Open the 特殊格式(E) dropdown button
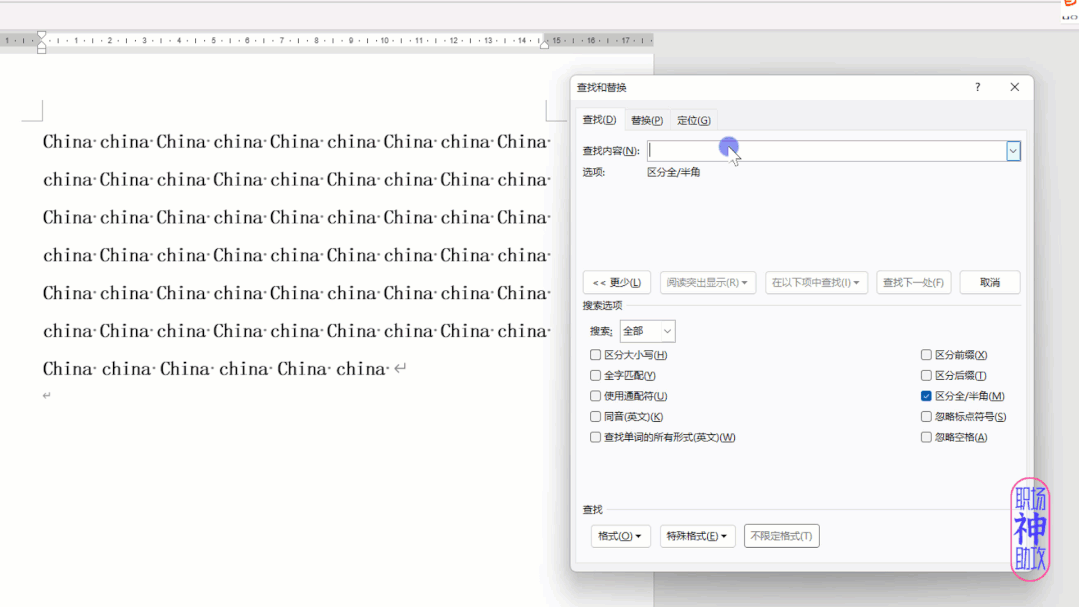This screenshot has width=1079, height=607. (x=697, y=536)
